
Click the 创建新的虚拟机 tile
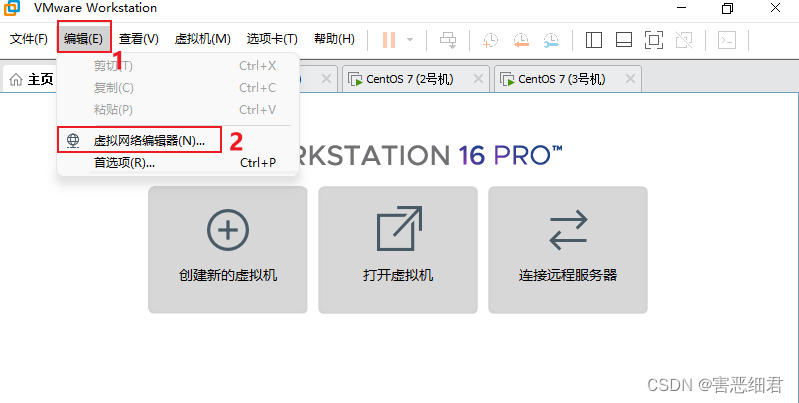click(228, 250)
